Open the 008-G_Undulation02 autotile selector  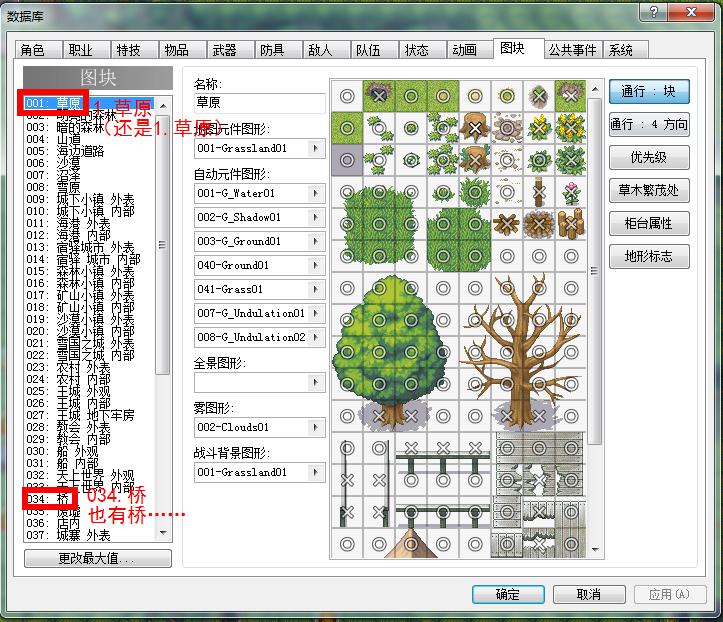[x=260, y=337]
